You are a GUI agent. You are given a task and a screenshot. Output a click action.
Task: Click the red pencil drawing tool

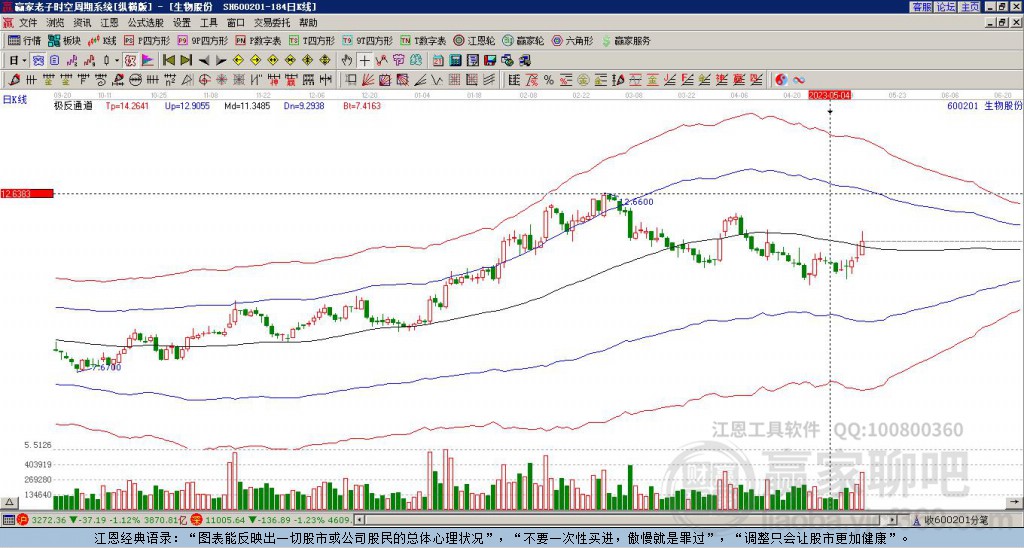click(x=13, y=80)
